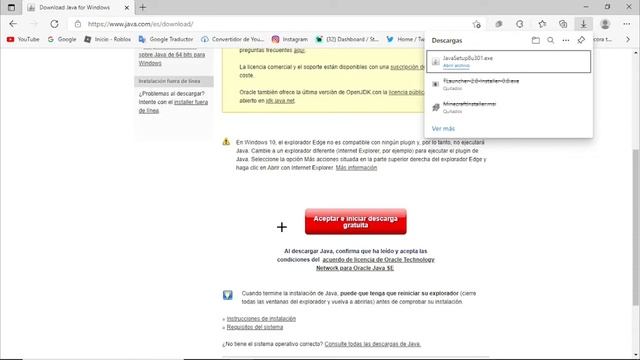
Task: Open the YouTube bookmark
Action: coord(23,39)
